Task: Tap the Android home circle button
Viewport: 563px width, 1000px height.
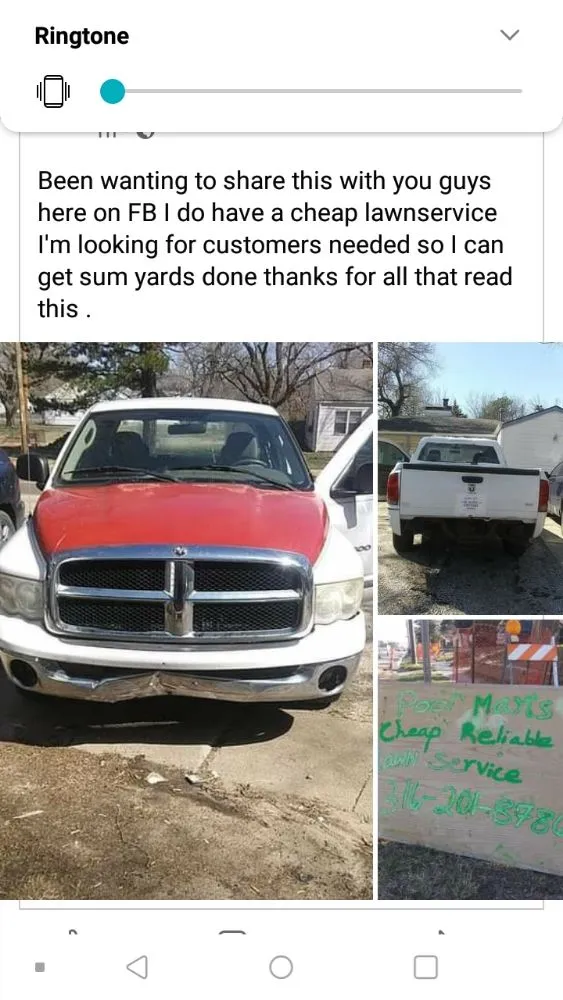Action: click(x=281, y=967)
